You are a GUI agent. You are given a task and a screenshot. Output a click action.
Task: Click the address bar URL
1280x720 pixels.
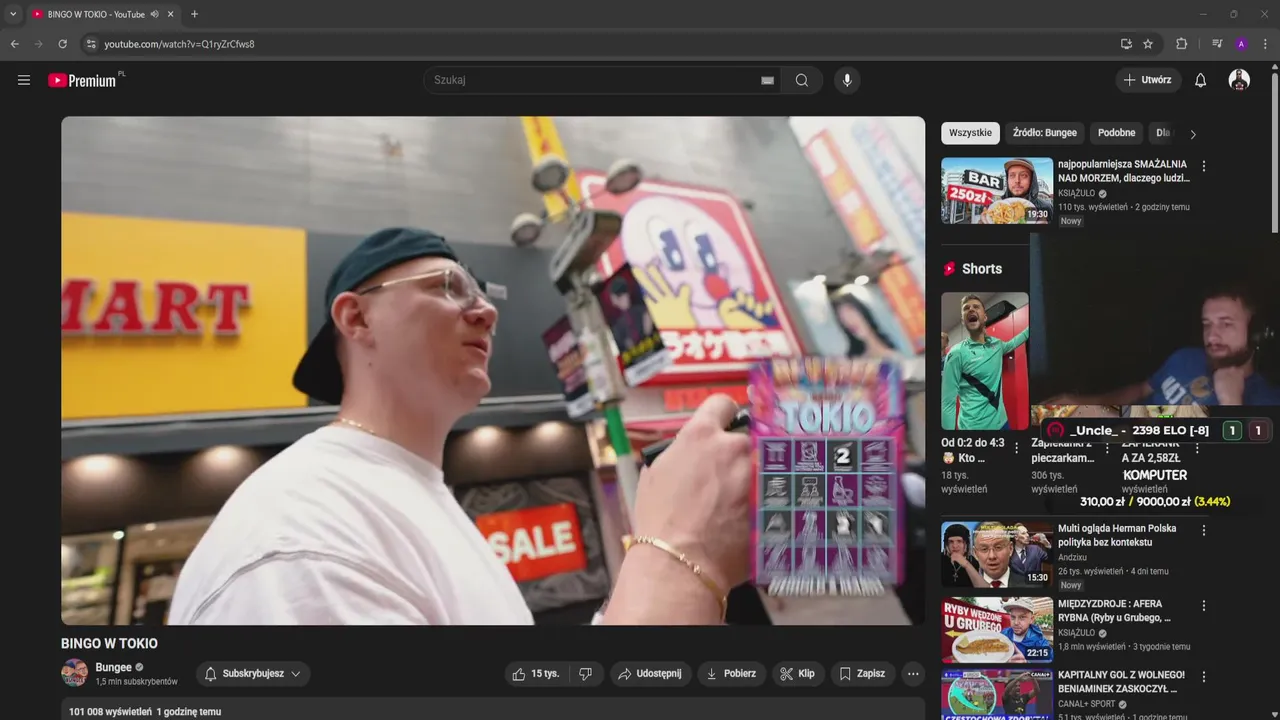pyautogui.click(x=179, y=44)
